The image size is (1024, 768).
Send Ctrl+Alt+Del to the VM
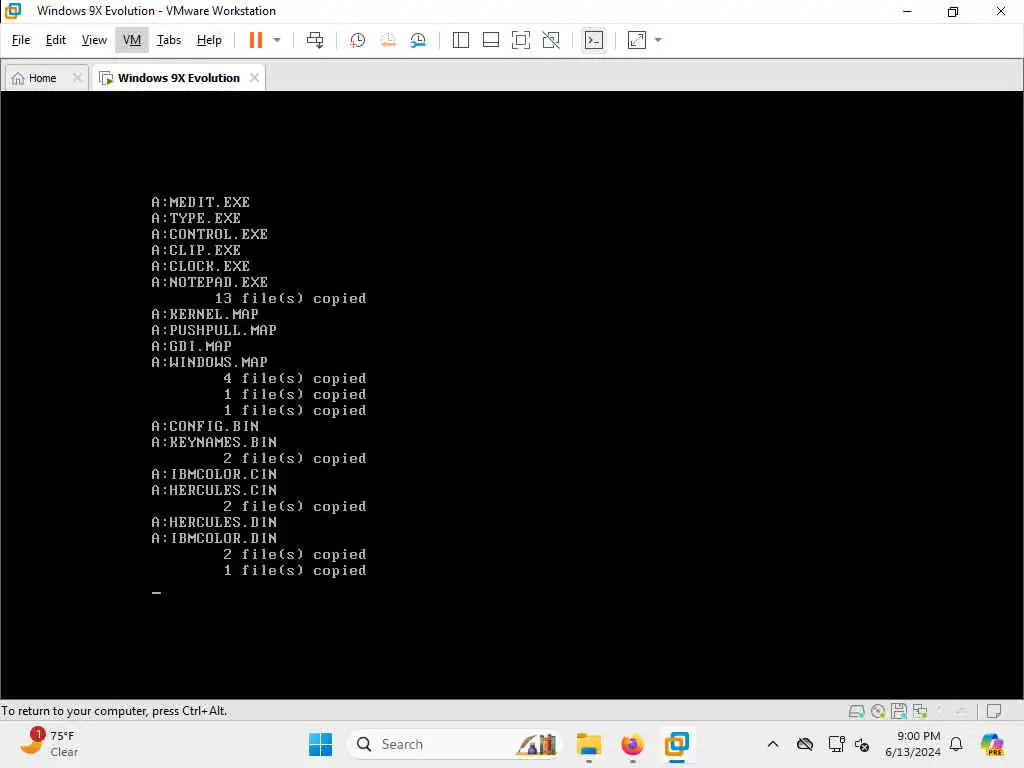click(315, 40)
